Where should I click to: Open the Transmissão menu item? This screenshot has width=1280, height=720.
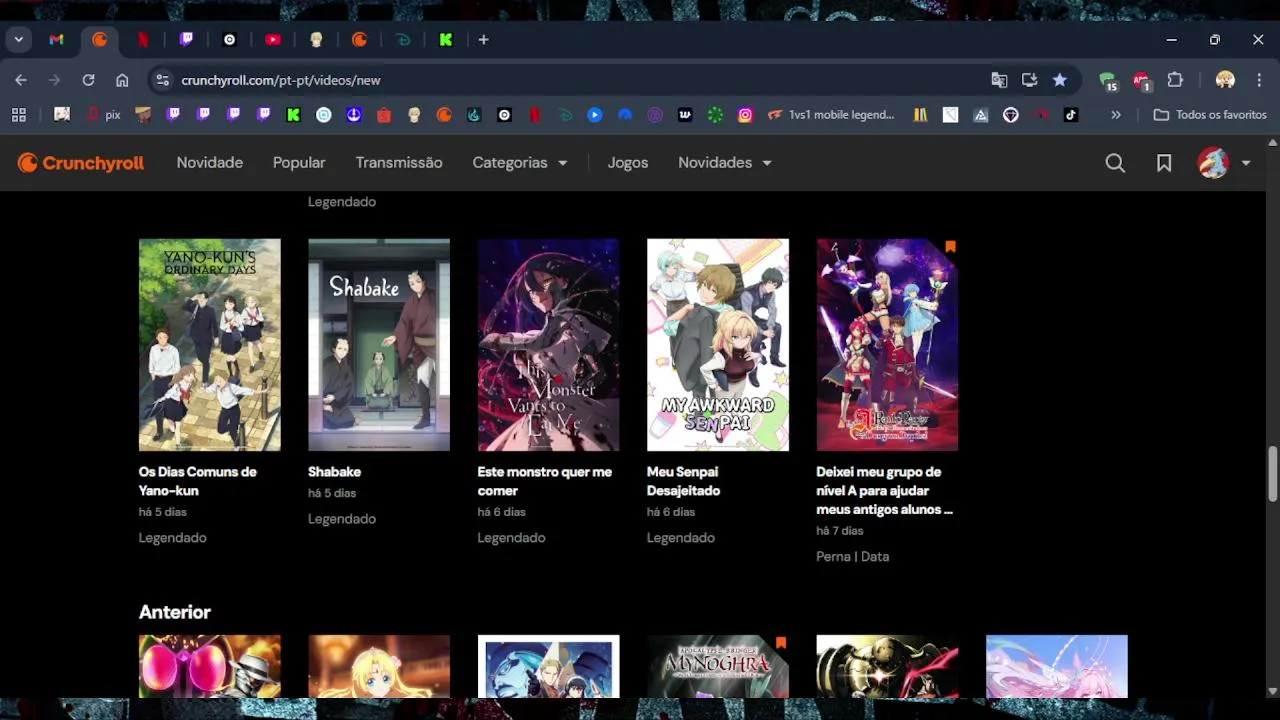[399, 163]
